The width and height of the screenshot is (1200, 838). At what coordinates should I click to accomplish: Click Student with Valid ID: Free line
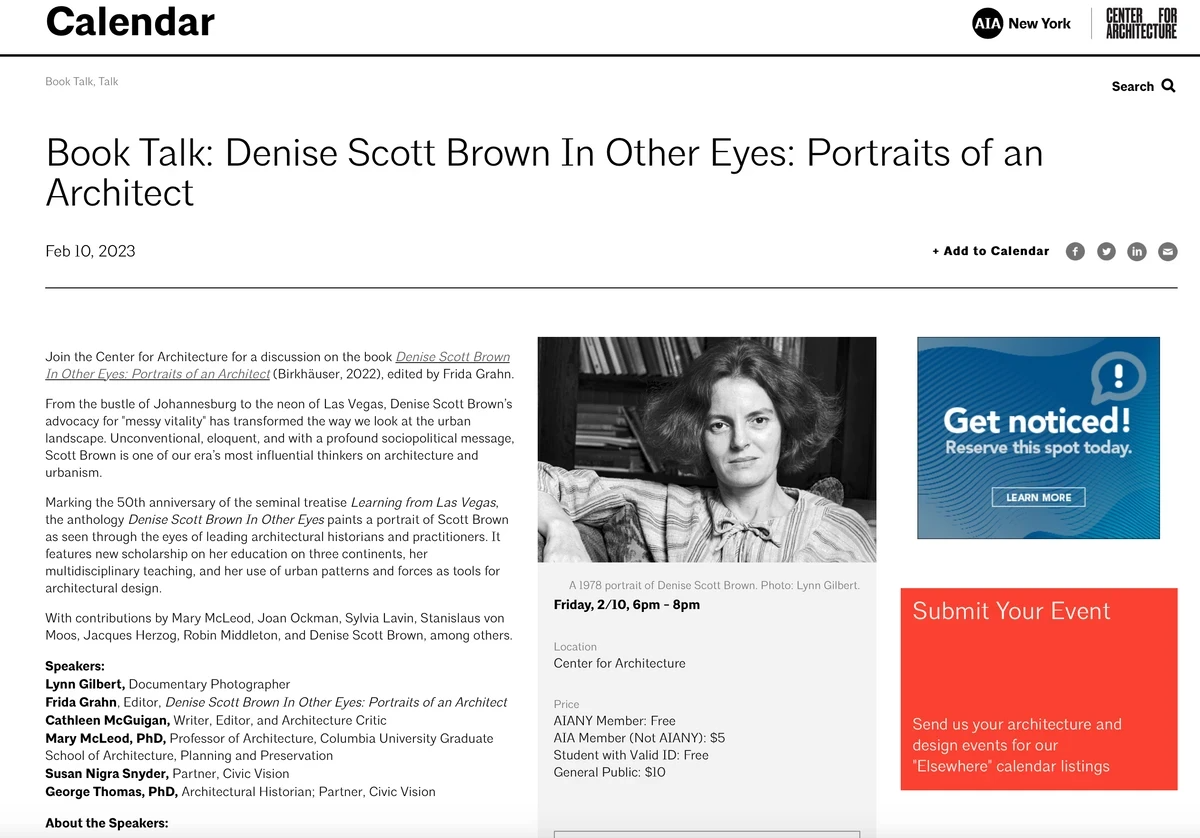coord(631,755)
